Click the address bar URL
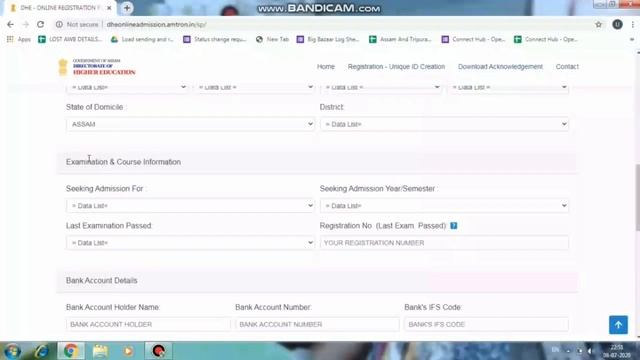The height and width of the screenshot is (360, 640). [156, 24]
